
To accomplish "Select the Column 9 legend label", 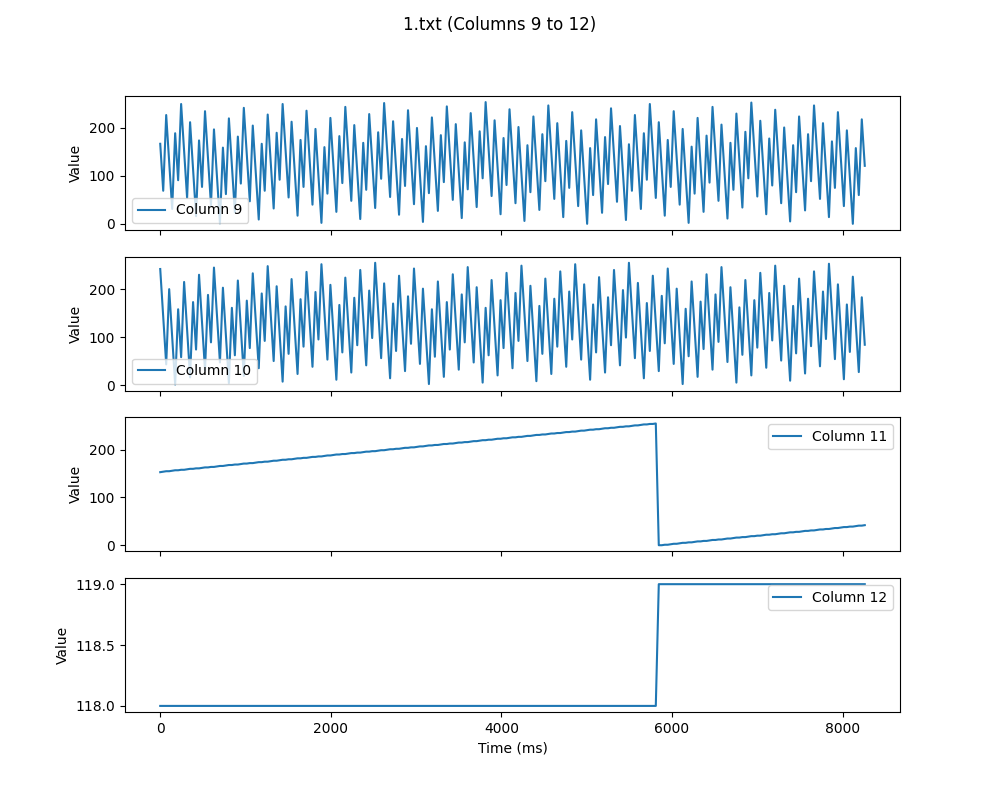I will click(208, 210).
